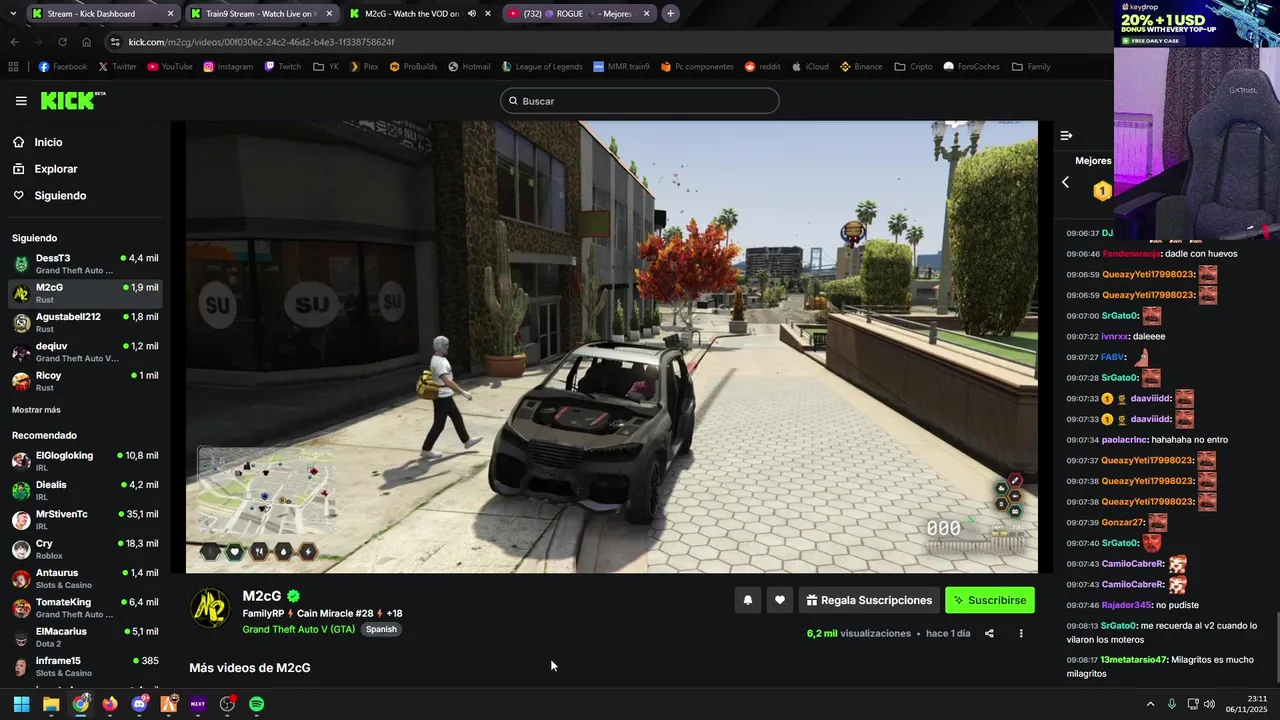Go back with the browser back arrow
The width and height of the screenshot is (1280, 720).
tap(15, 42)
